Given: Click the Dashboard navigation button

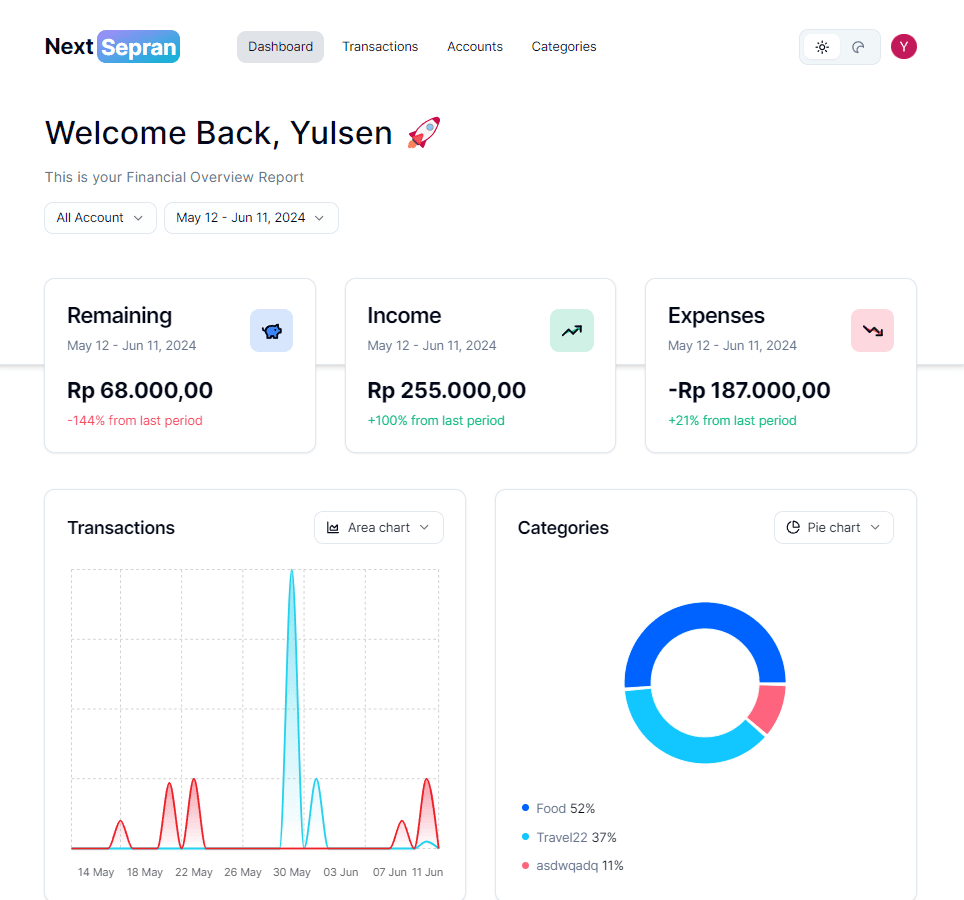Looking at the screenshot, I should click(280, 47).
